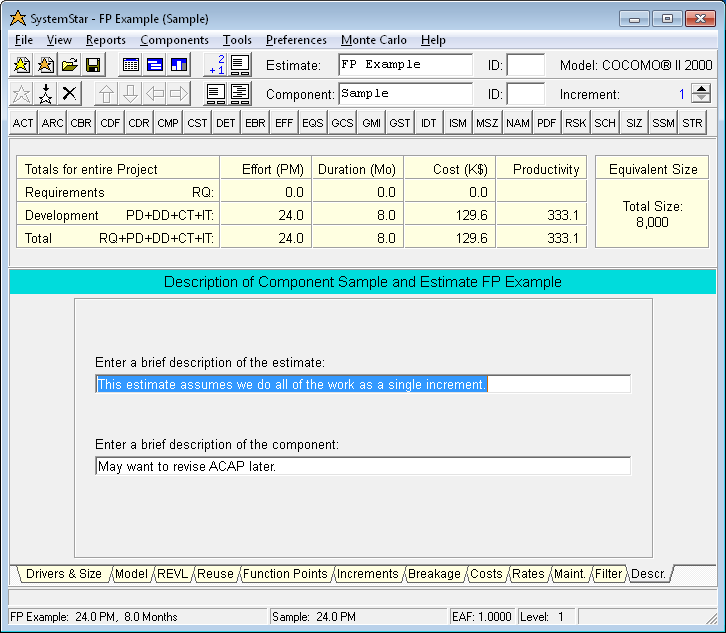Click the CBR report button
This screenshot has width=726, height=633.
[81, 123]
